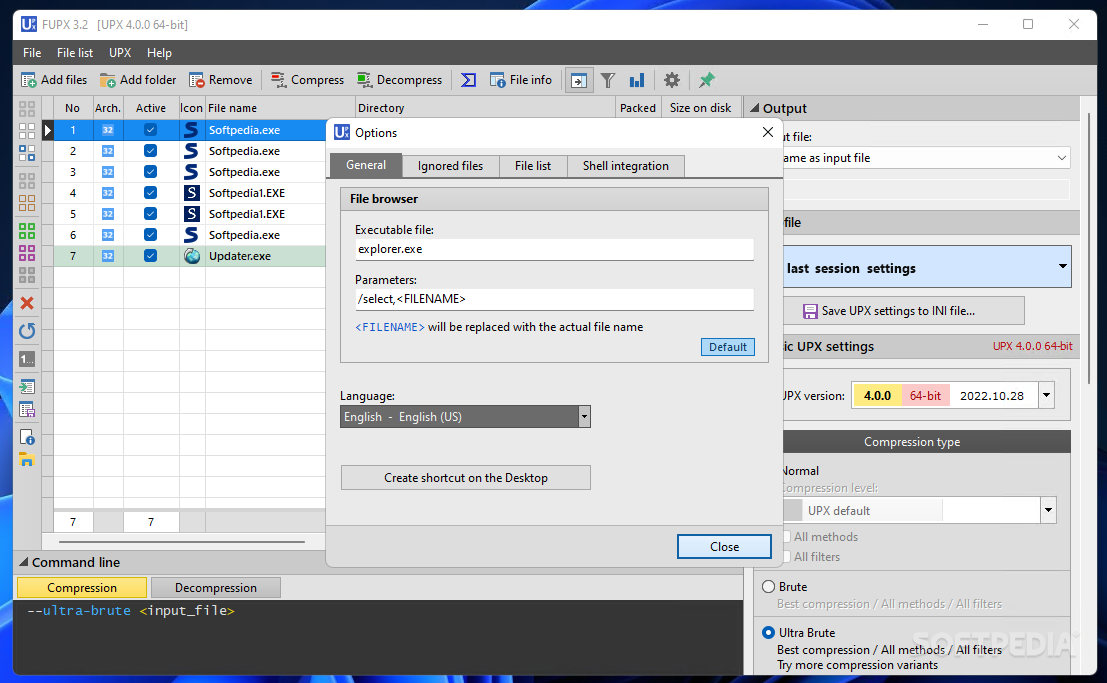Click the bar chart statistics icon
The width and height of the screenshot is (1107, 683).
637,81
